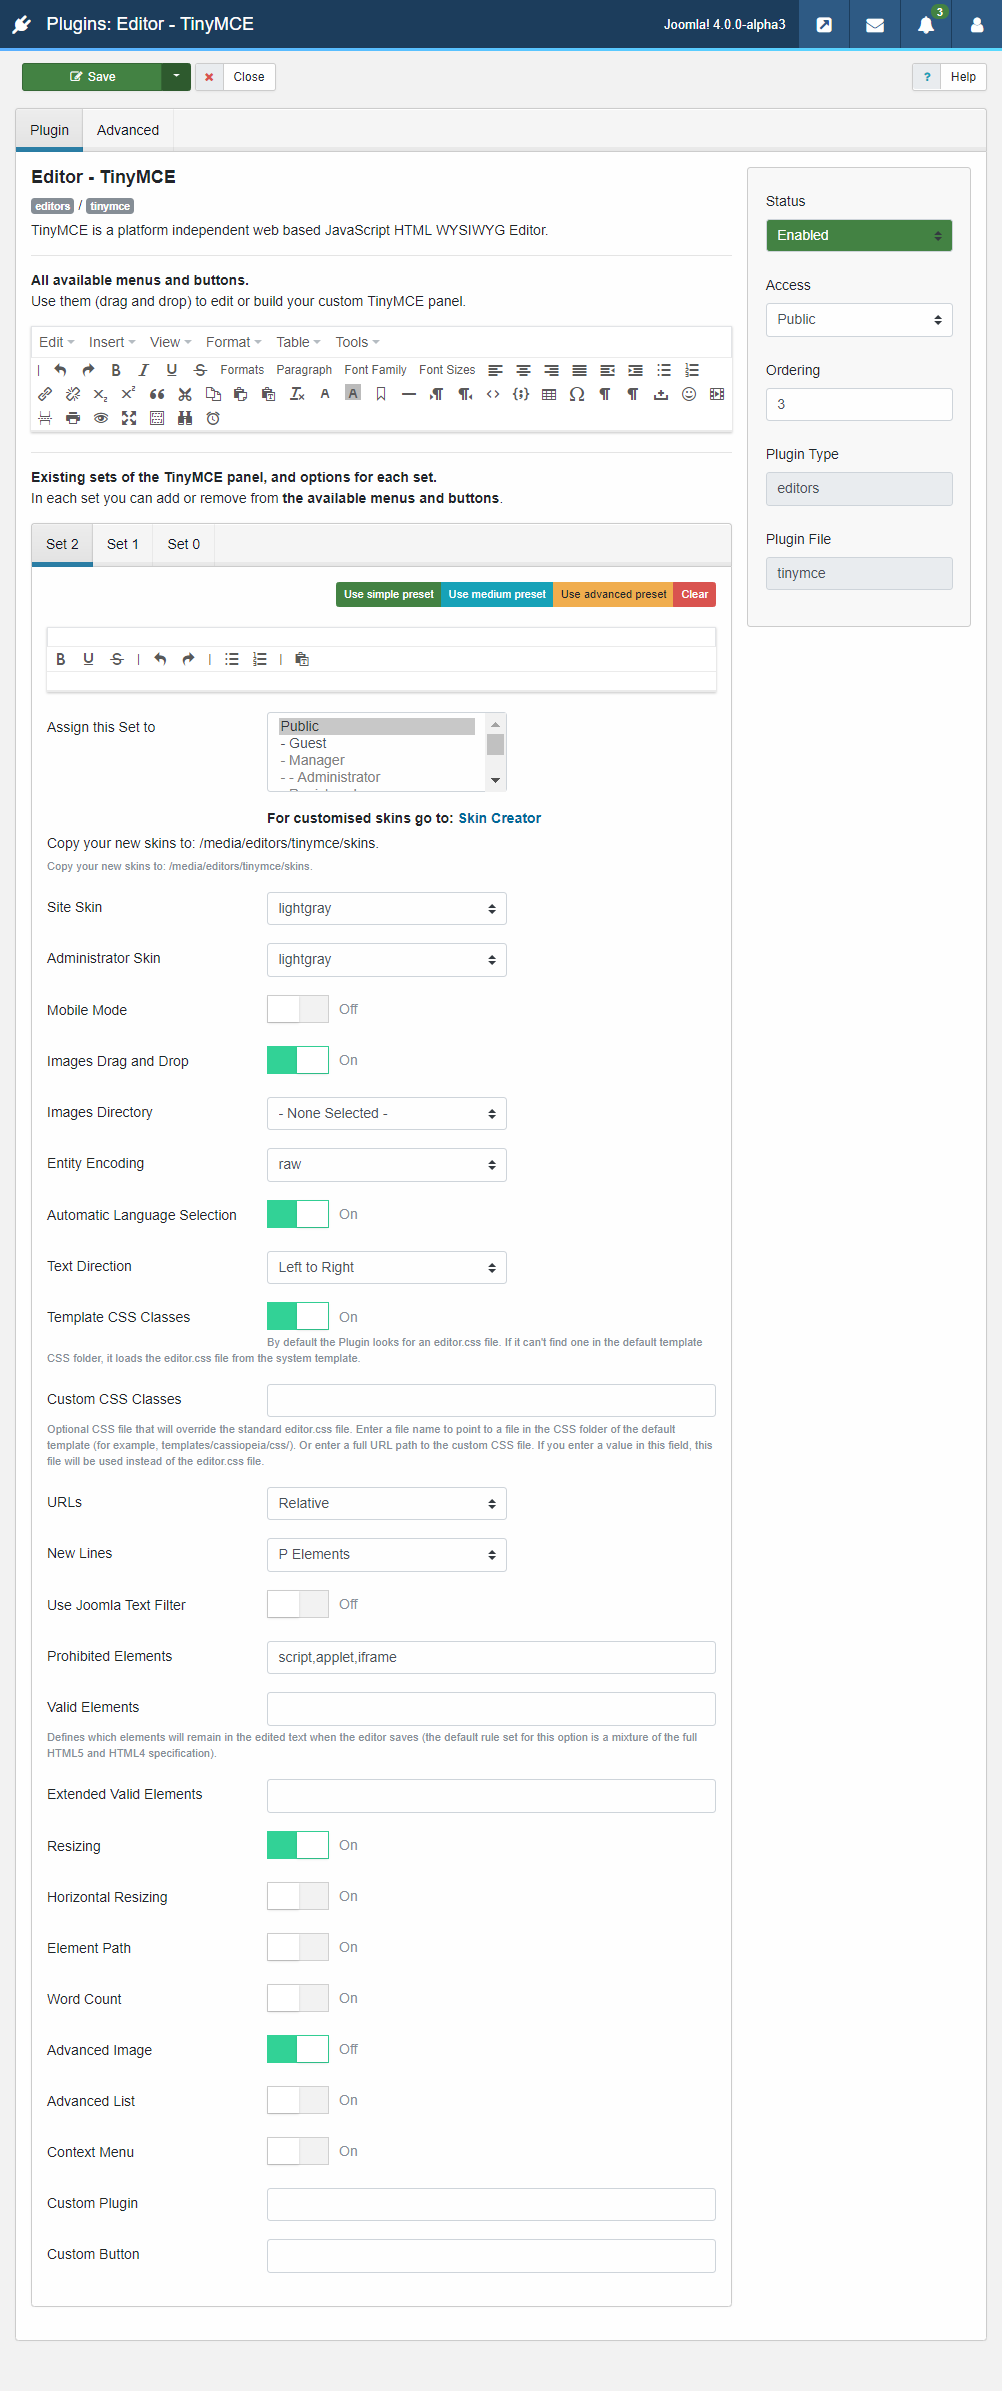Click Use medium preset button

click(497, 594)
